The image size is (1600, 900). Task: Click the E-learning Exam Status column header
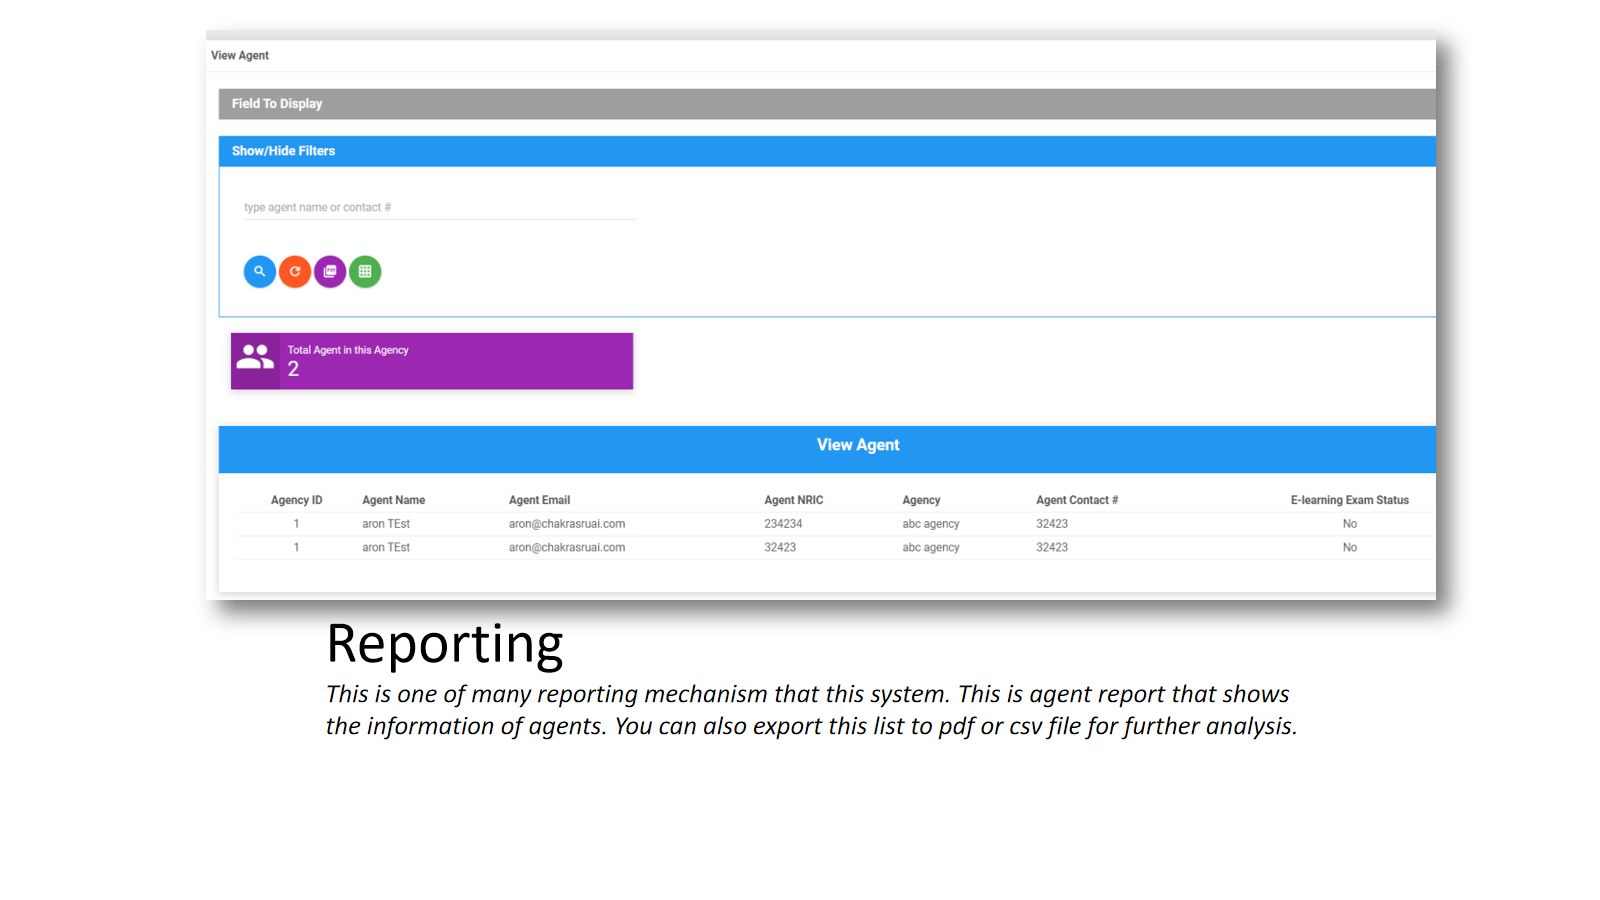tap(1349, 500)
